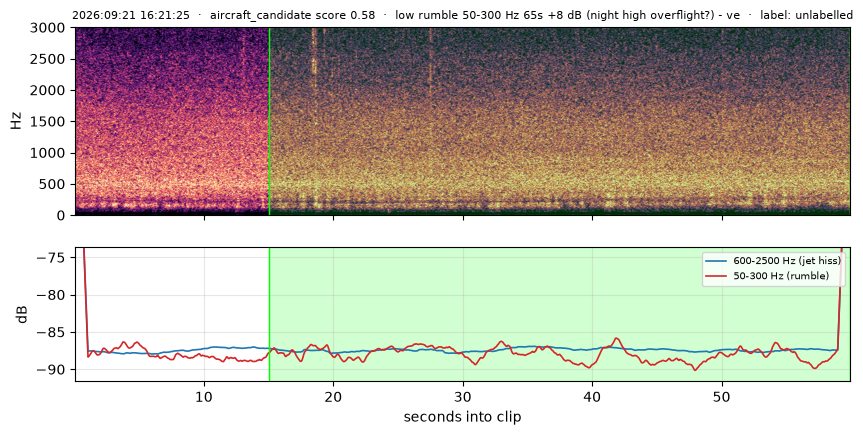This screenshot has width=863, height=435.
Task: Click the x-axis tick label '10'
Action: [204, 396]
